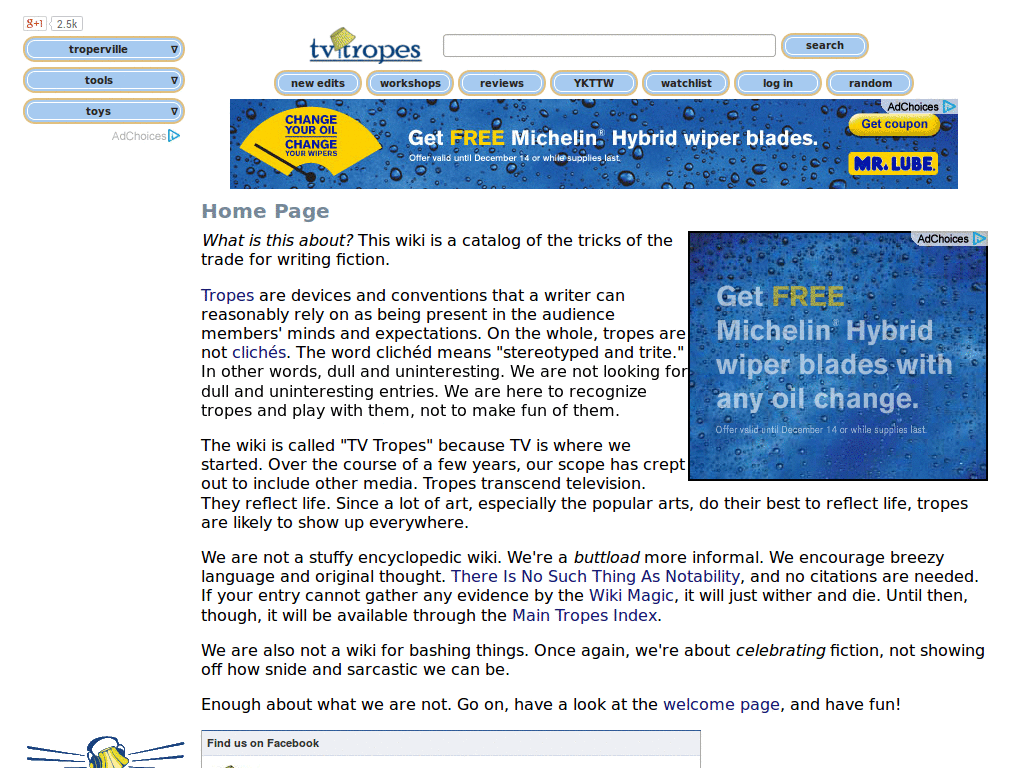The image size is (1024, 768).
Task: Follow the Tropes link
Action: pos(227,295)
